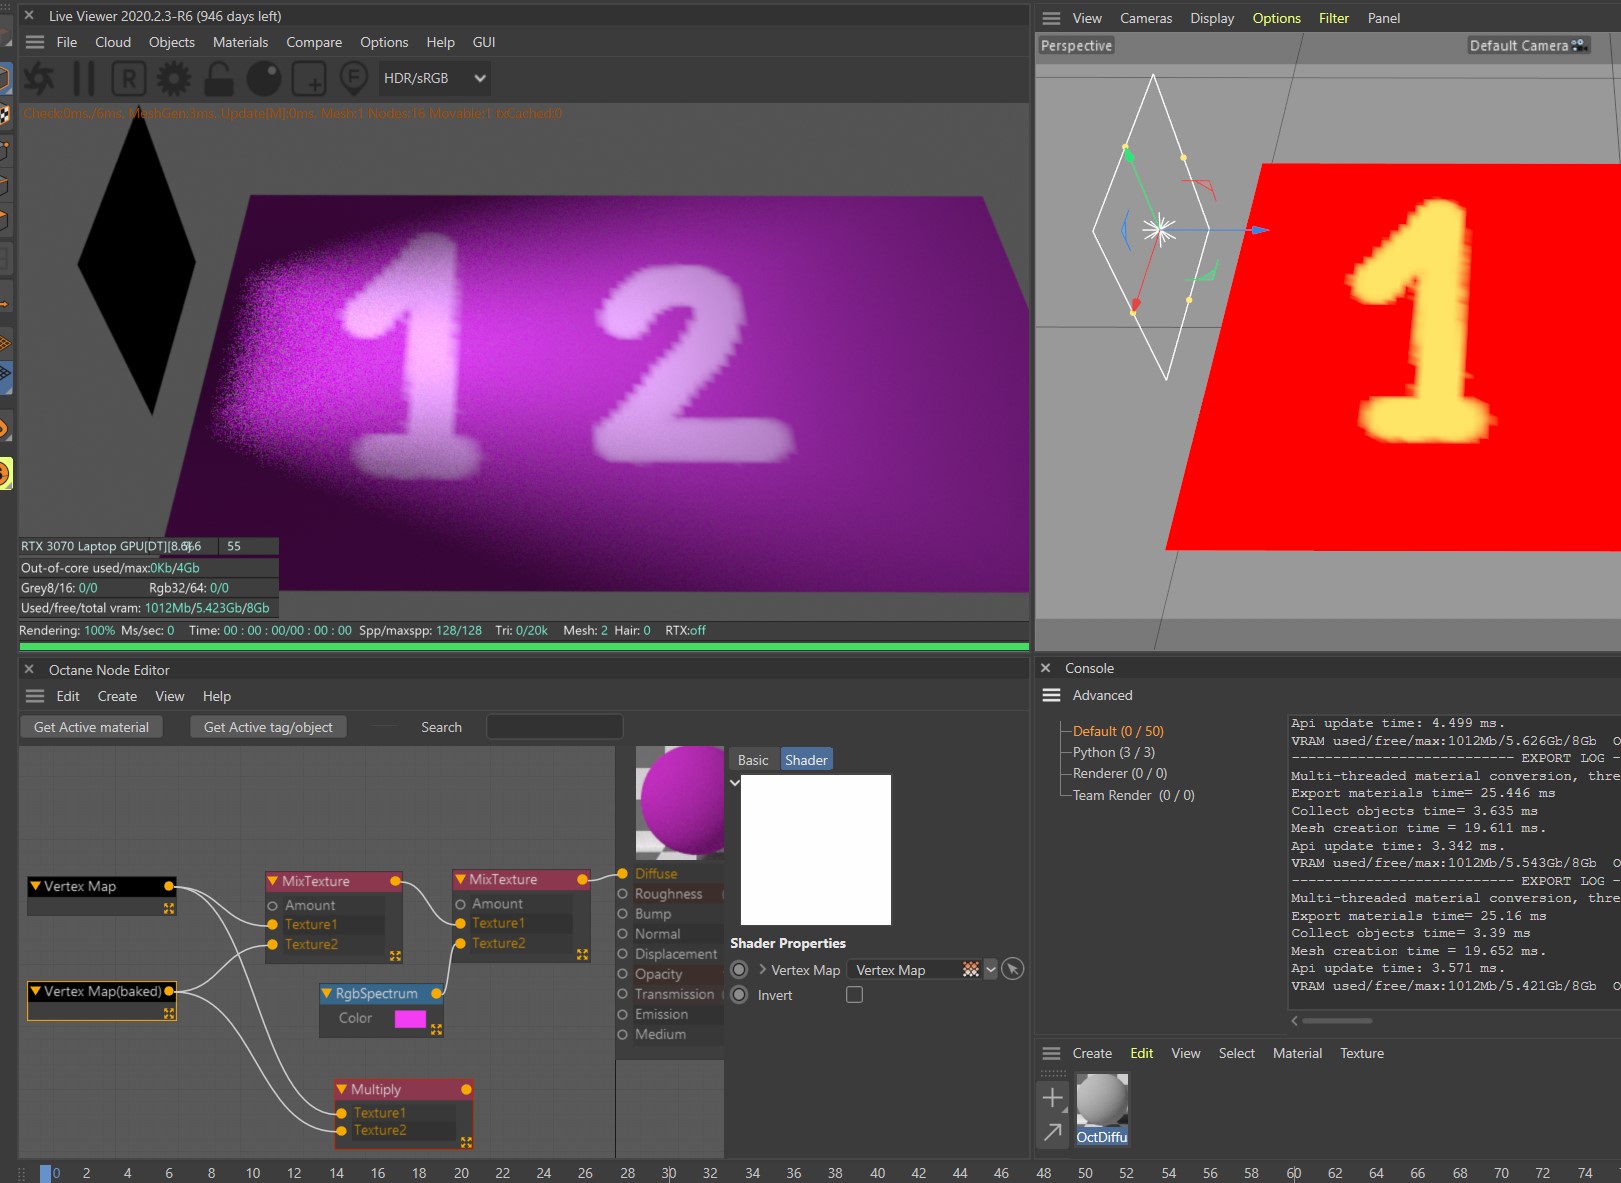Collapse the right MixTexture node
Screen dimensions: 1621x1183
pyautogui.click(x=460, y=879)
